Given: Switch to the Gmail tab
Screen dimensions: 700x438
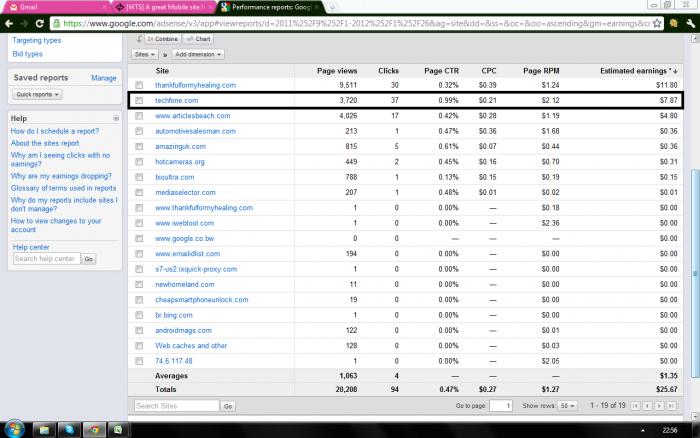Looking at the screenshot, I should click(55, 7).
